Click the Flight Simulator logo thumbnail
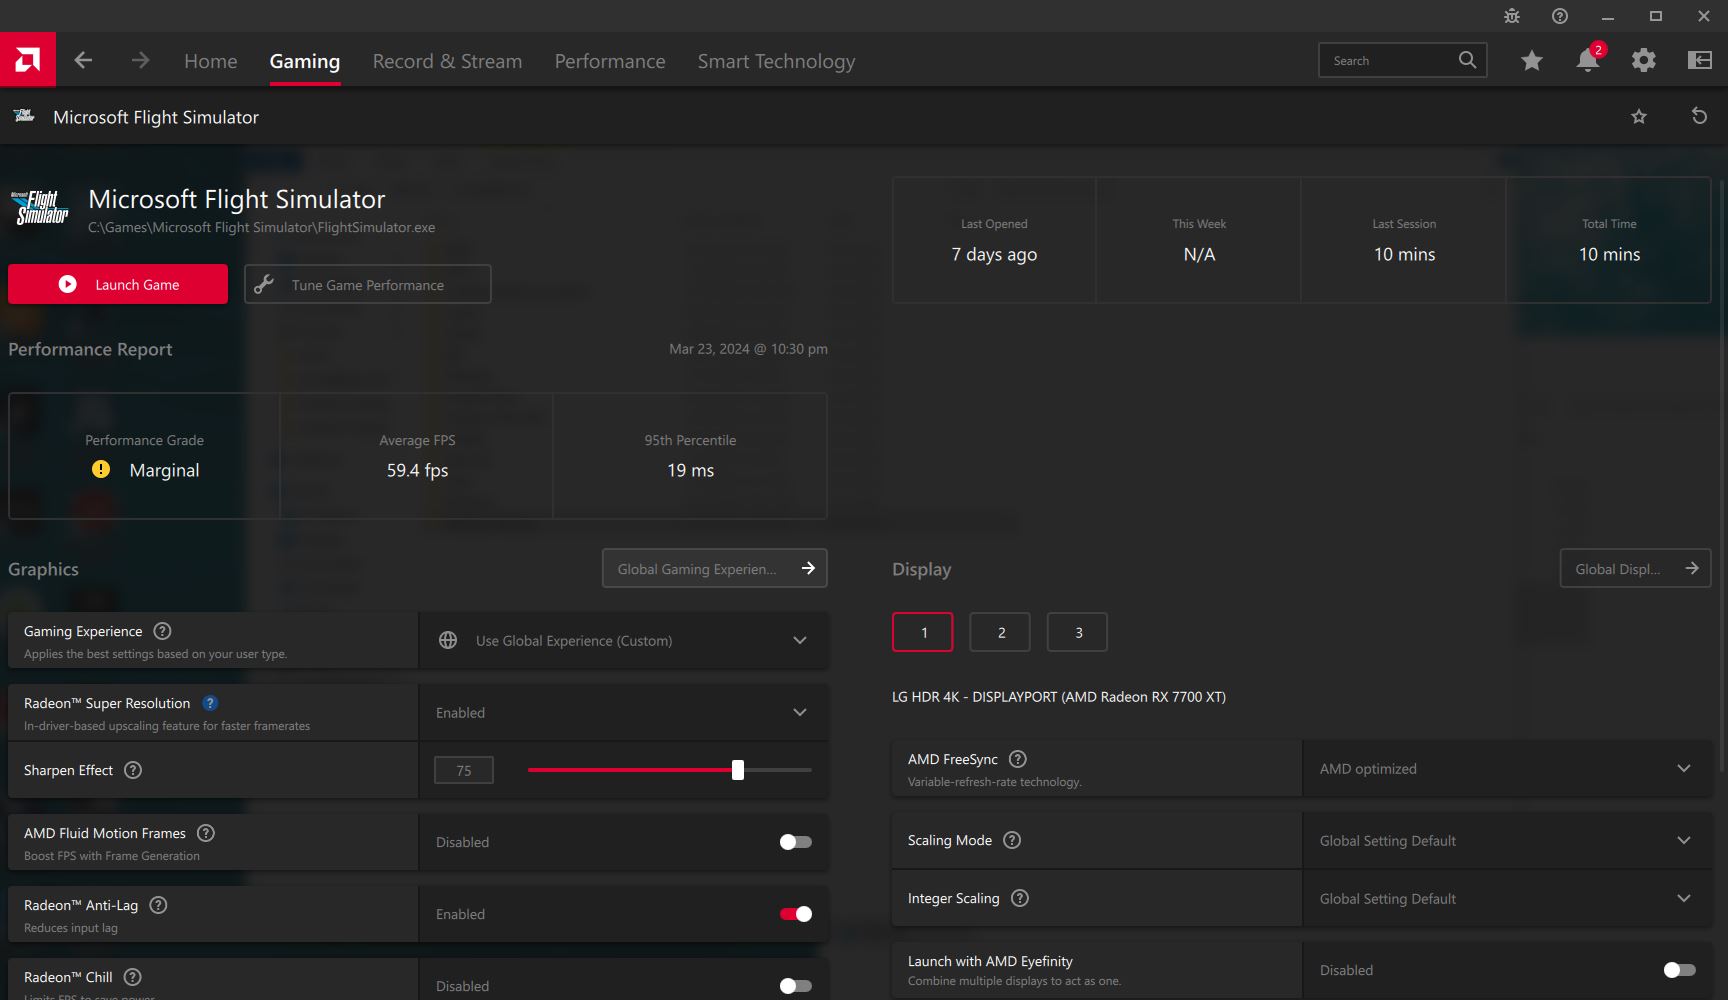This screenshot has height=1000, width=1728. (x=41, y=207)
